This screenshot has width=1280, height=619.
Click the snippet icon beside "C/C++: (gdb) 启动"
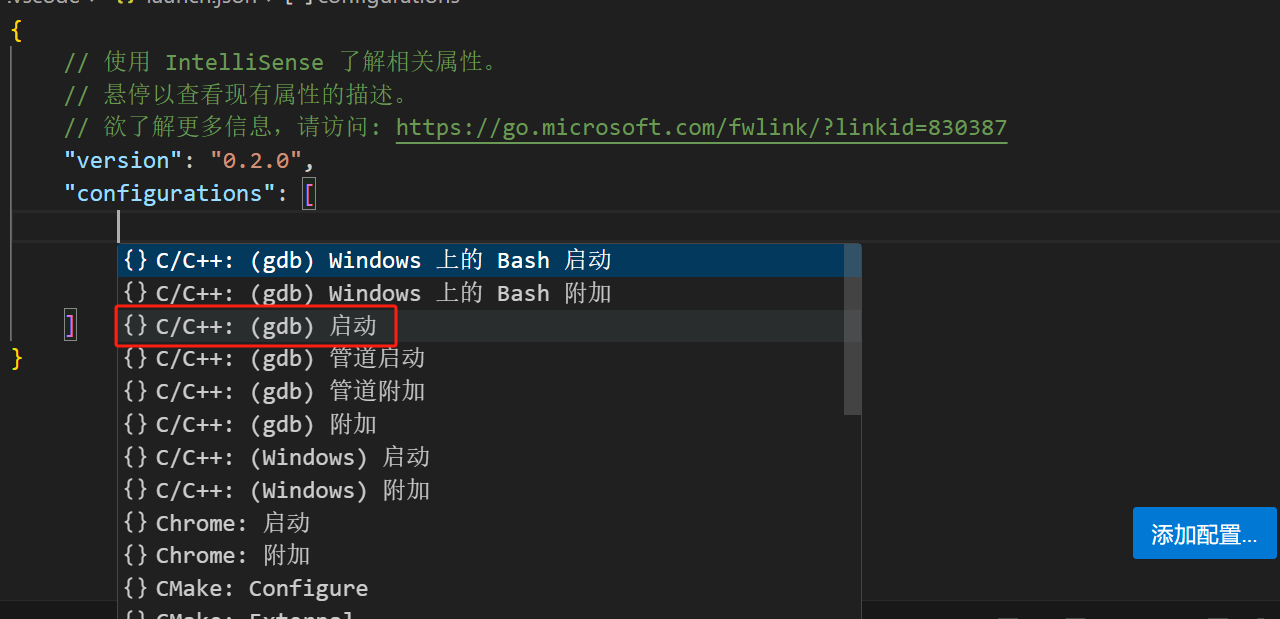[136, 326]
